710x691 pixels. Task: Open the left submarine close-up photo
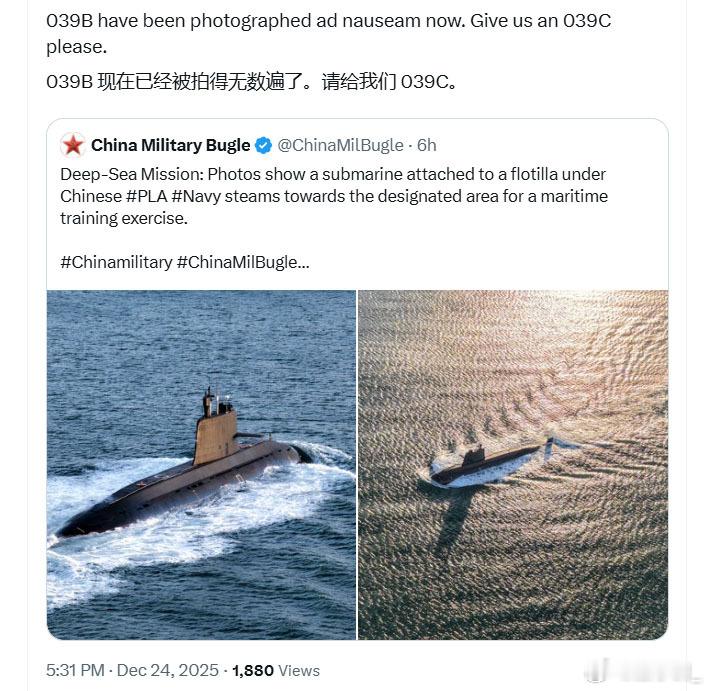click(x=201, y=464)
